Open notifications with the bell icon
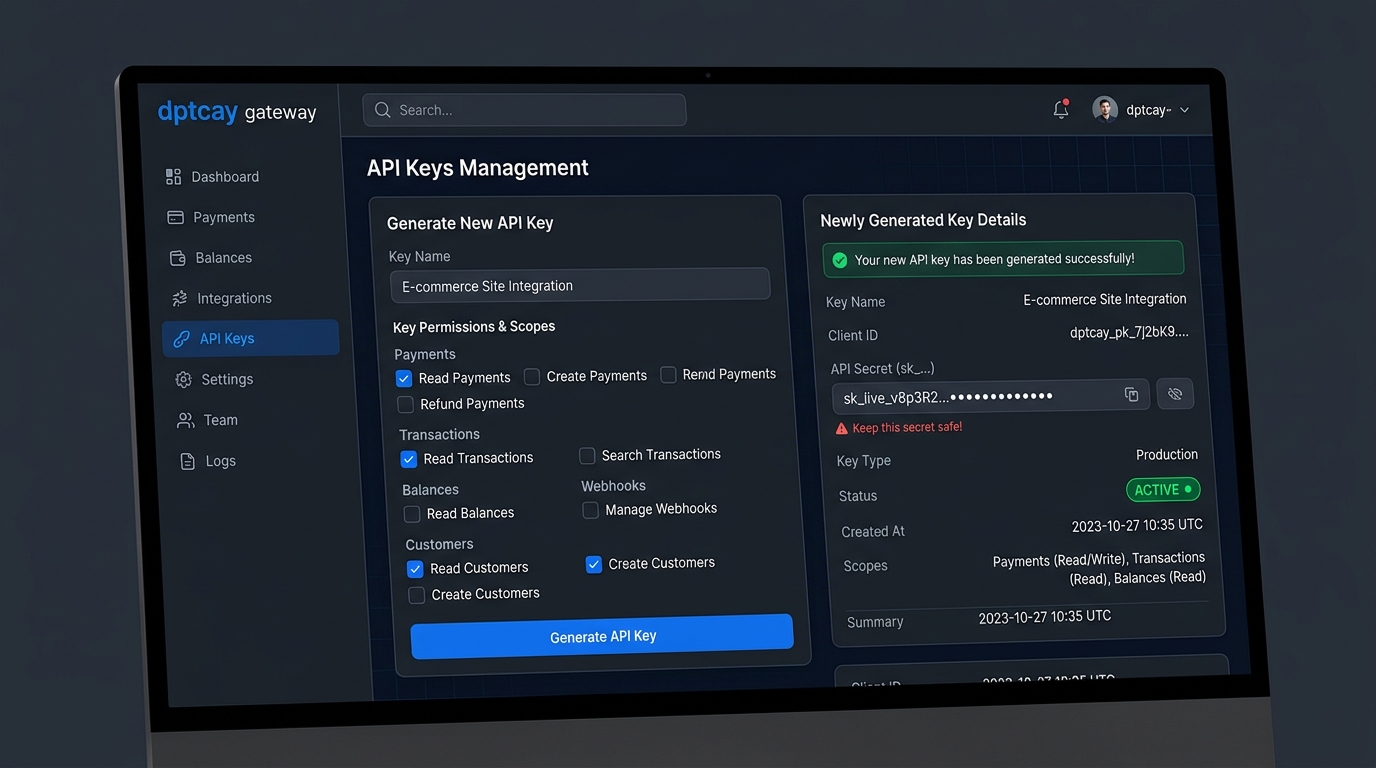This screenshot has width=1376, height=768. pyautogui.click(x=1061, y=109)
